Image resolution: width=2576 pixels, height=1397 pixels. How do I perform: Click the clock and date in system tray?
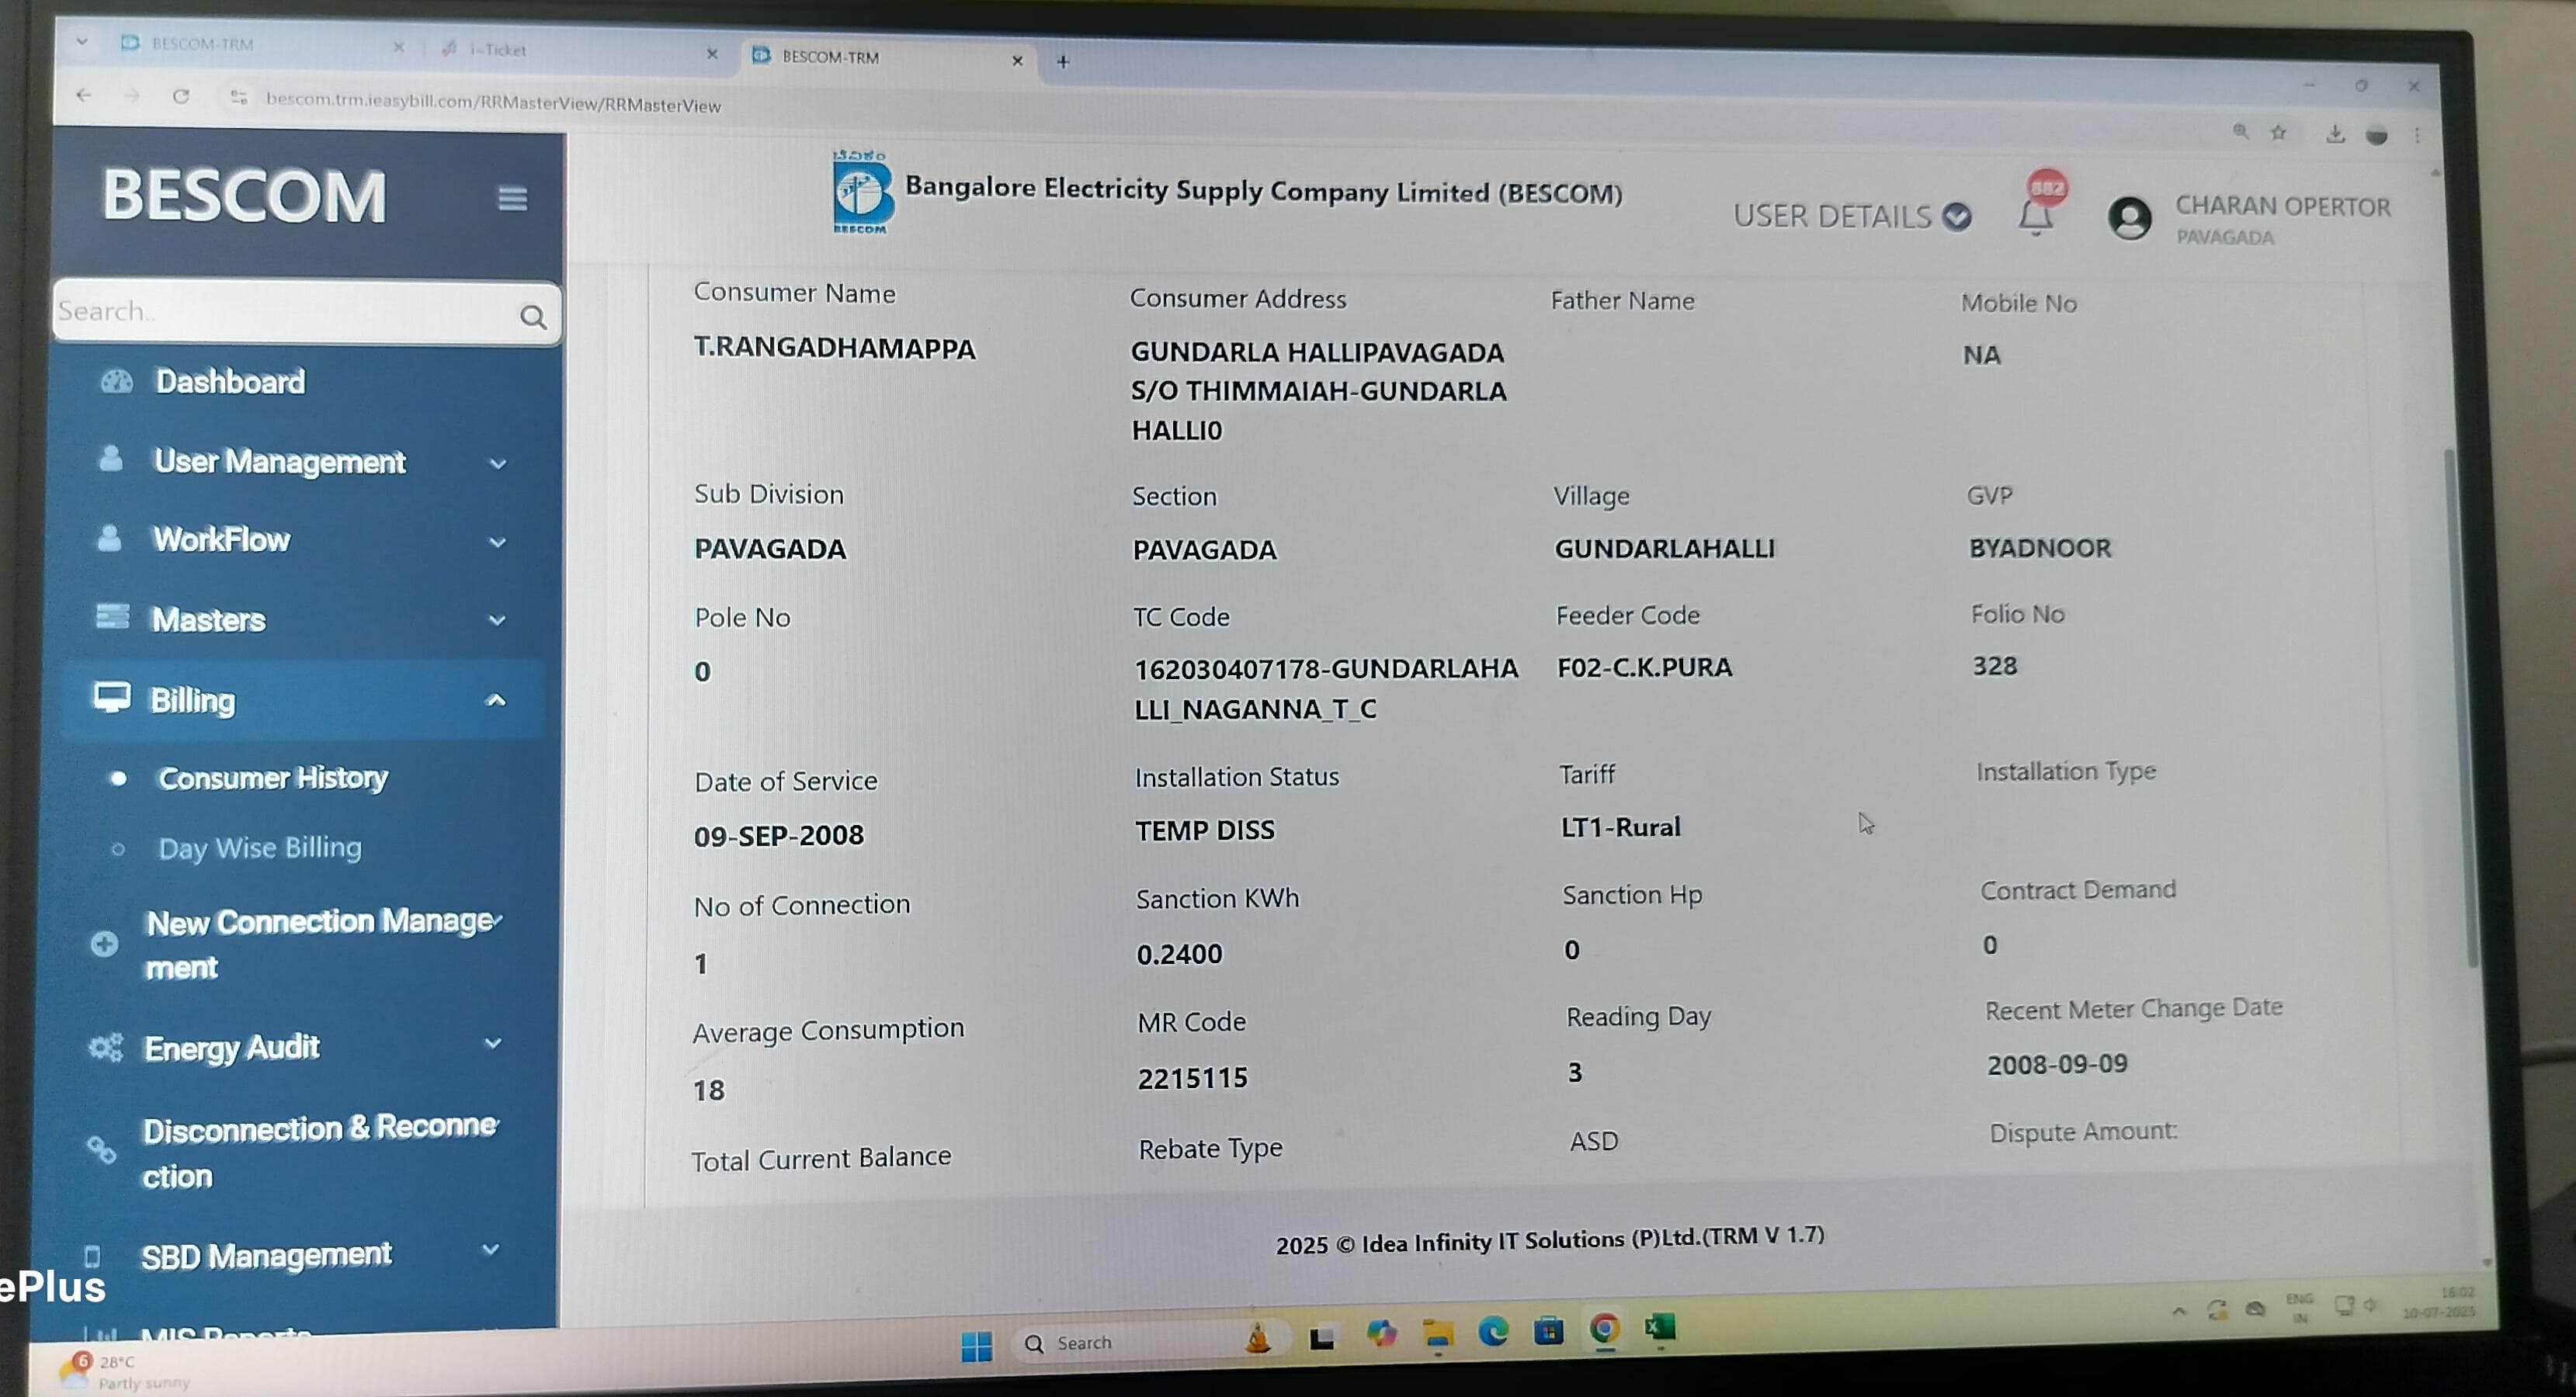[2439, 1302]
